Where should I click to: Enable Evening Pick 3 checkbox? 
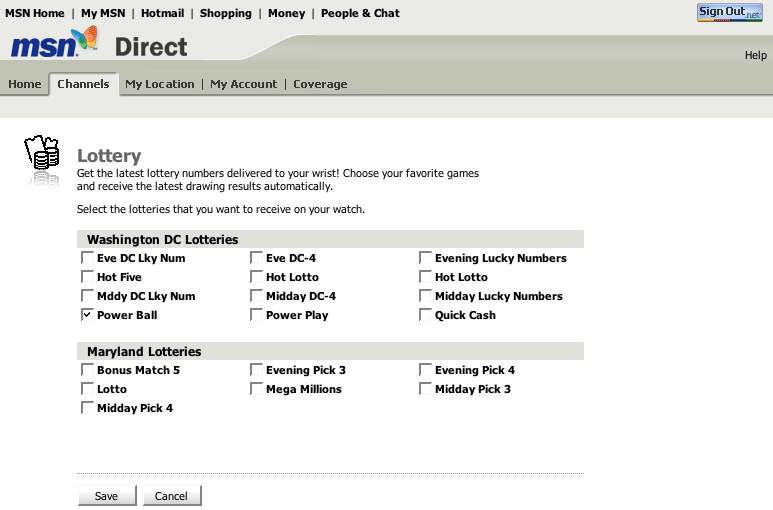pos(256,370)
